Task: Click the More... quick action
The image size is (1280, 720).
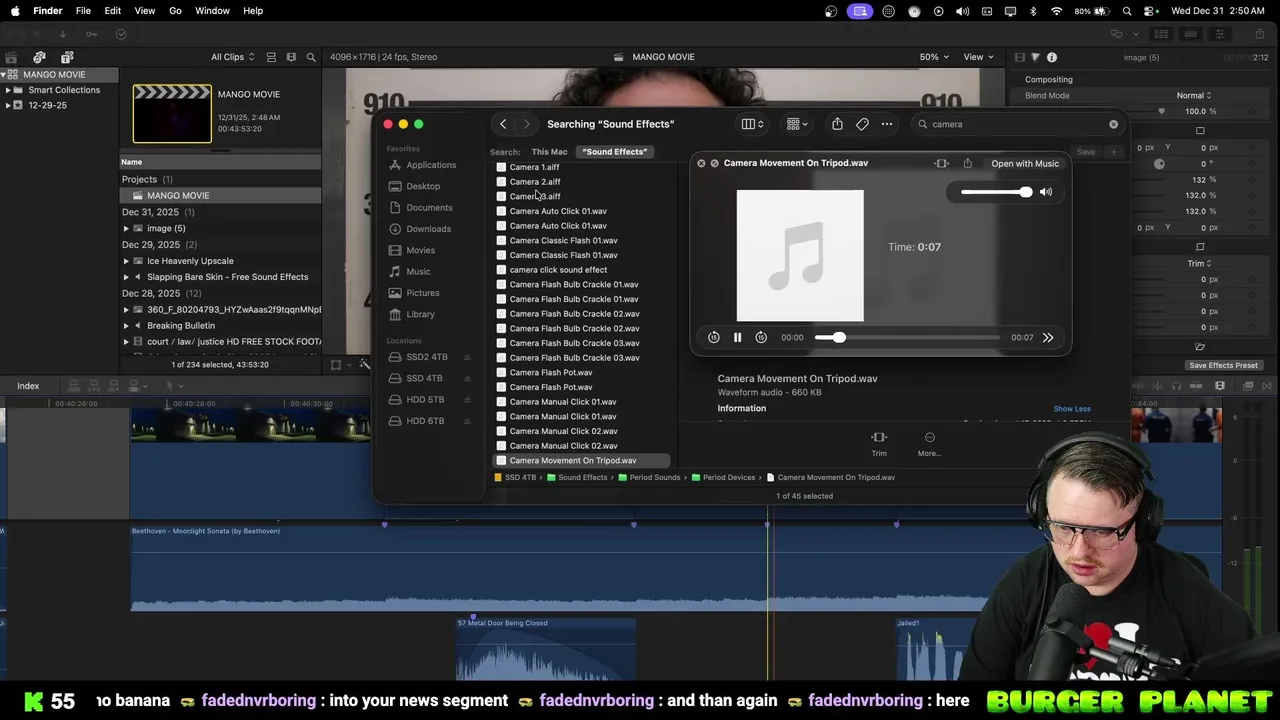Action: click(x=929, y=444)
